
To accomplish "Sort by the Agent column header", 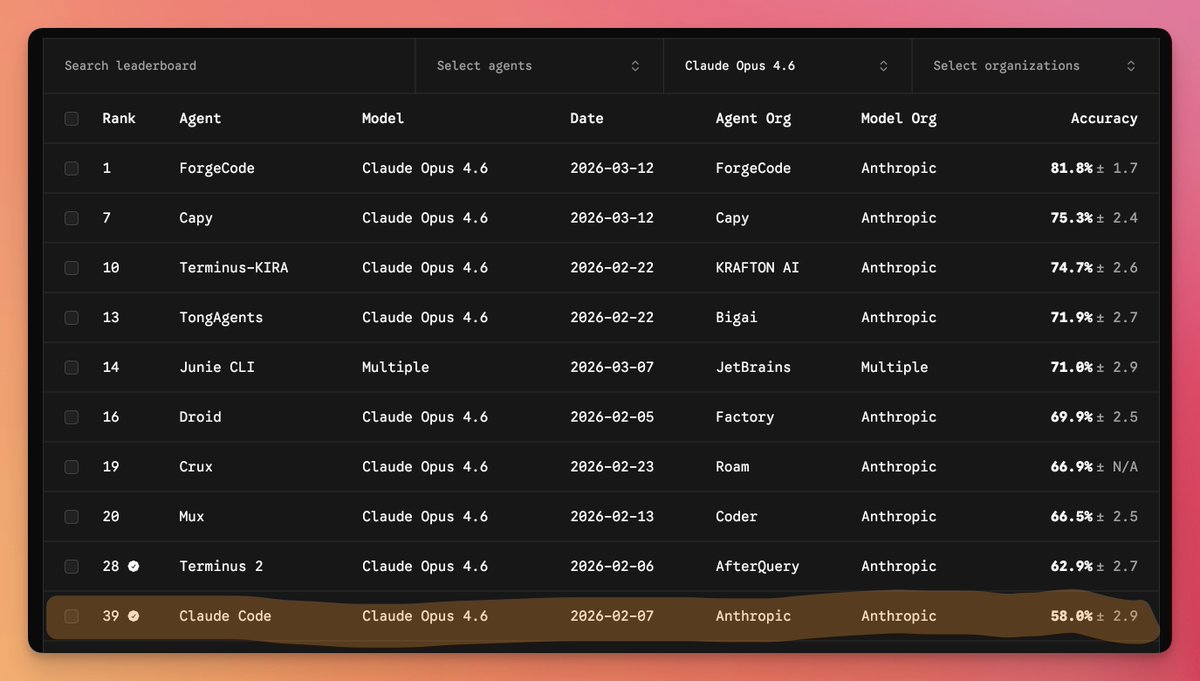I will click(x=200, y=118).
